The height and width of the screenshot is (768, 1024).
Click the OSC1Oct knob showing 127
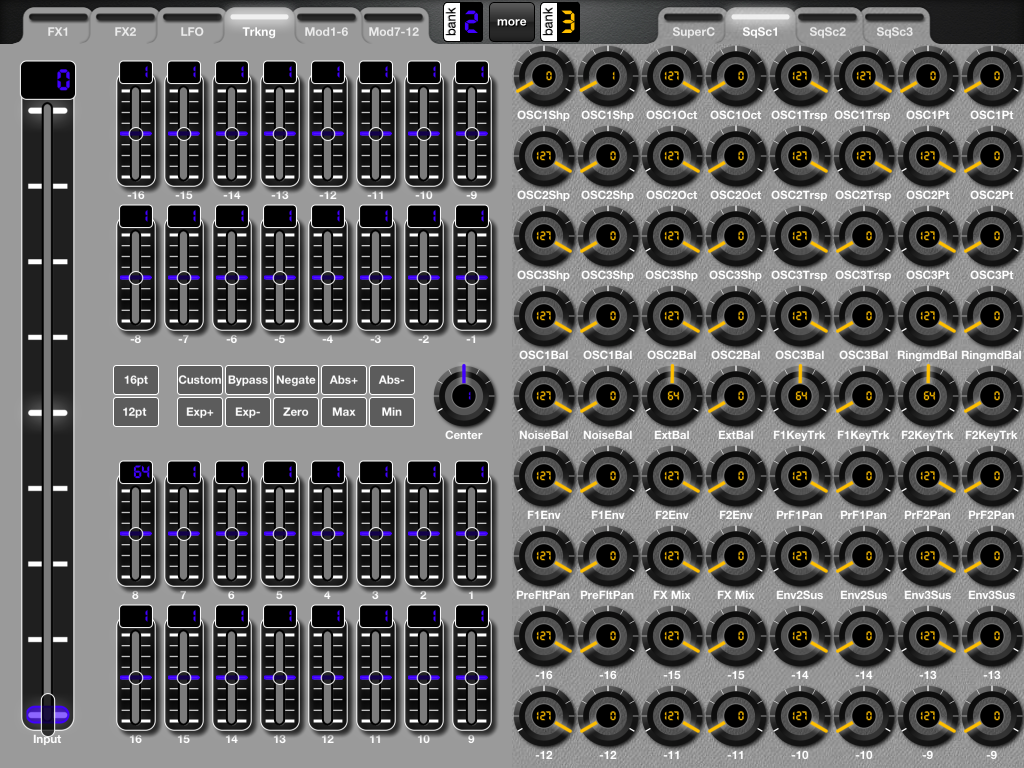671,76
